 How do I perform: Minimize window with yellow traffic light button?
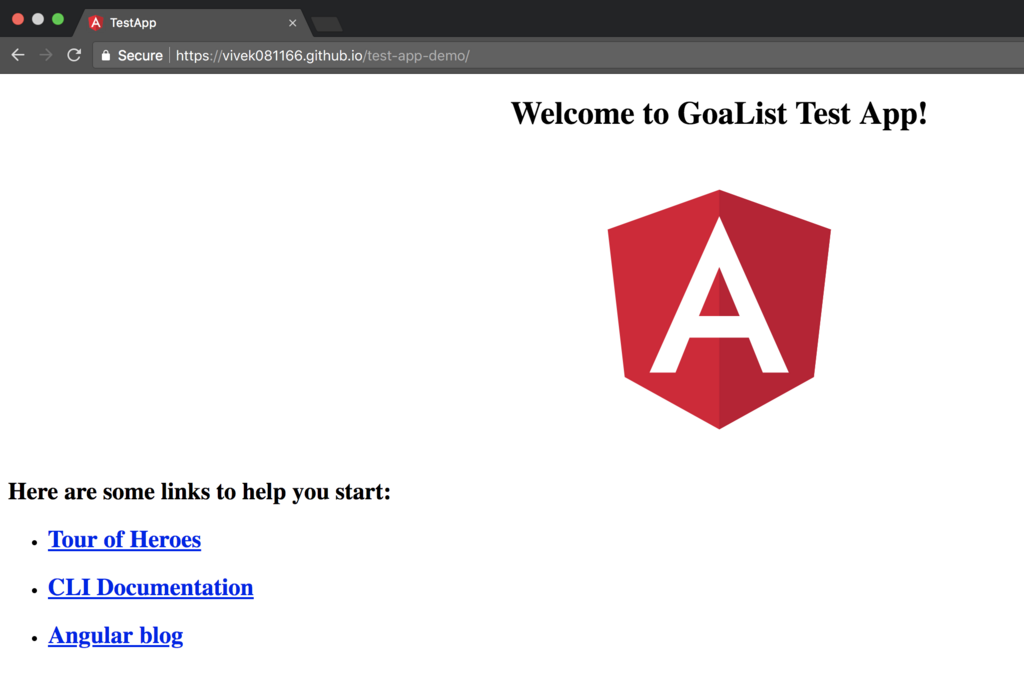pos(38,19)
